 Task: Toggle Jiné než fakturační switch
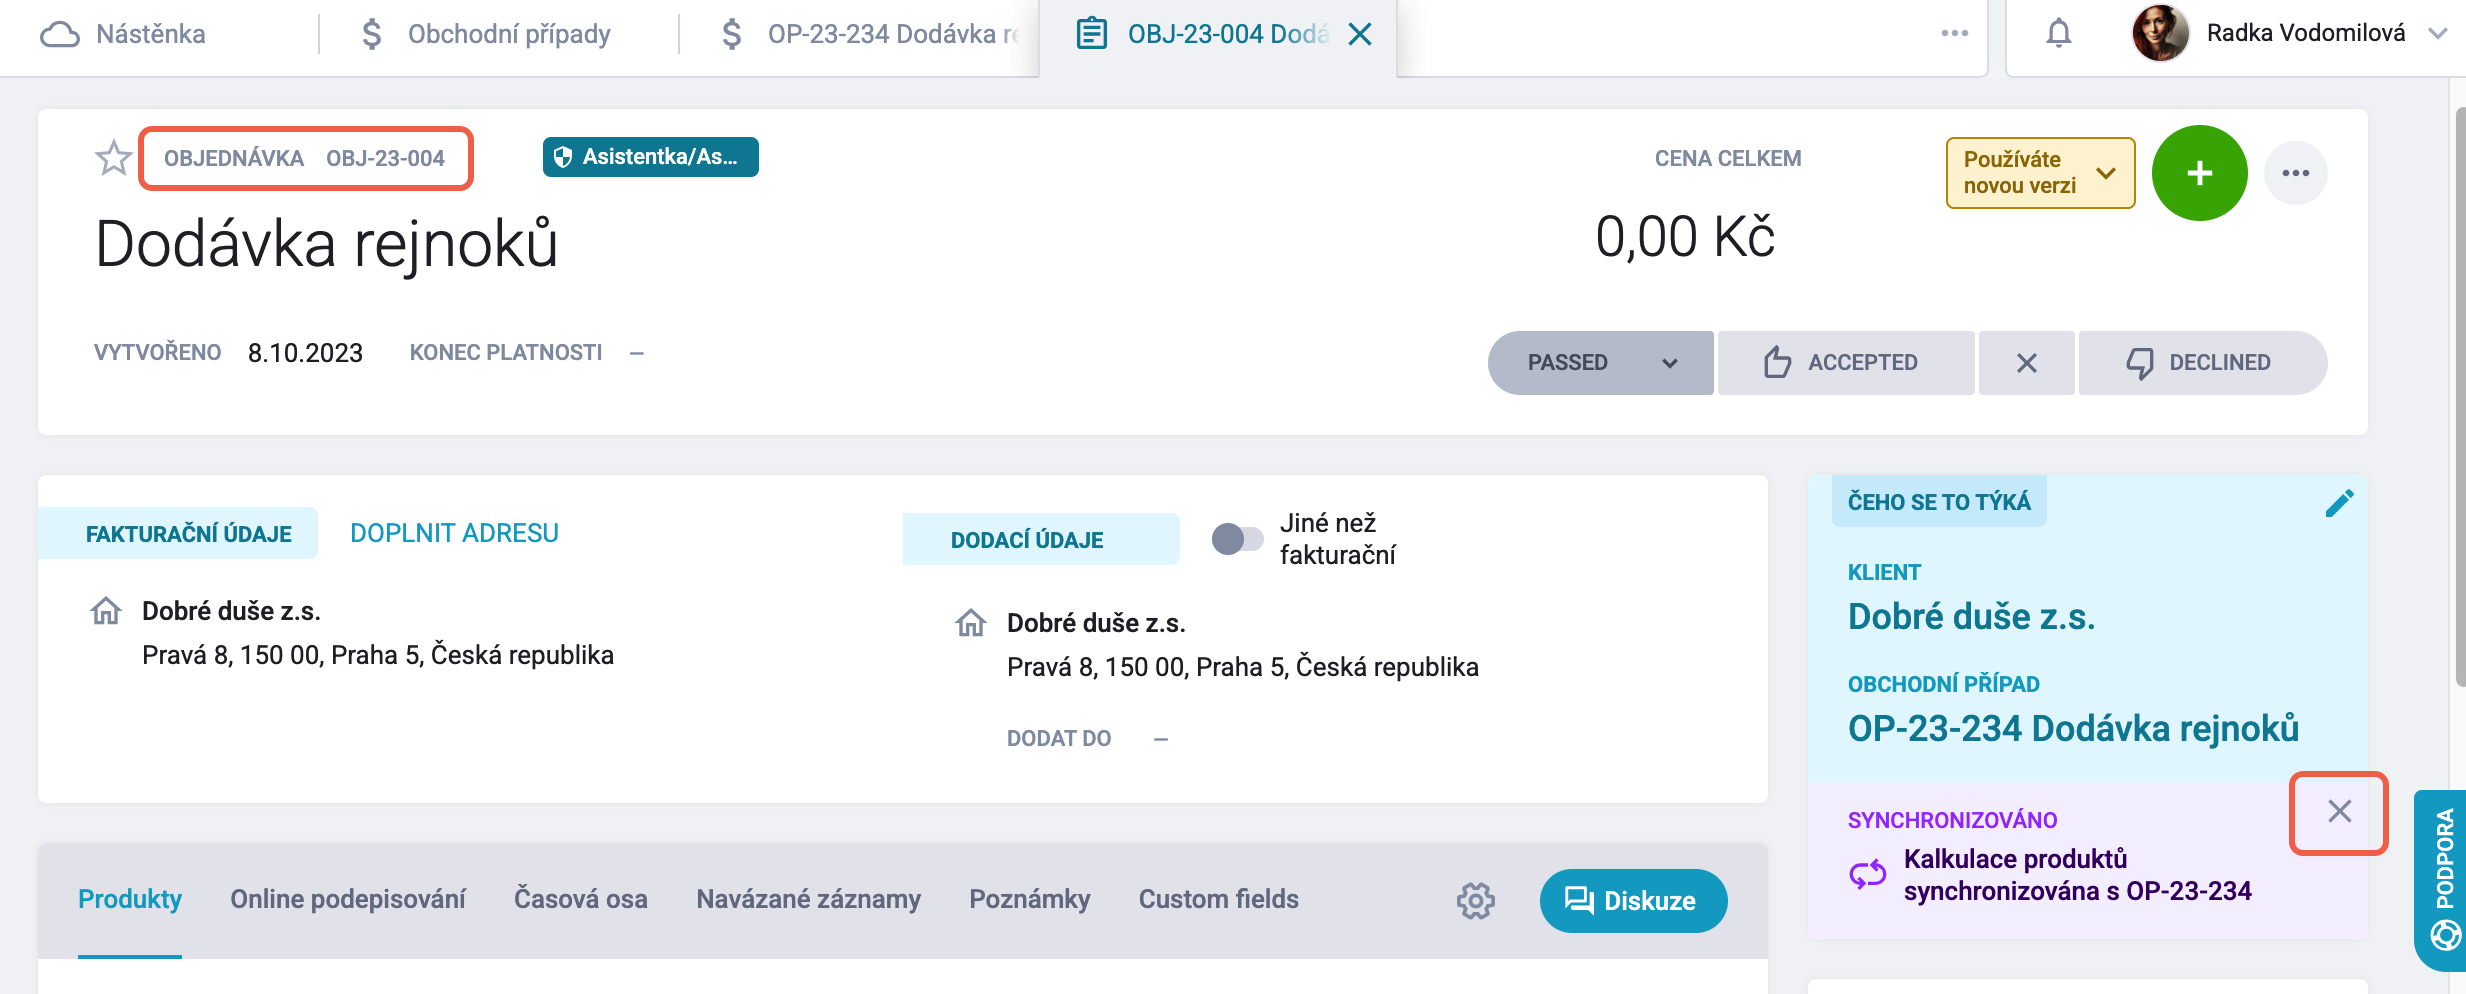point(1237,539)
